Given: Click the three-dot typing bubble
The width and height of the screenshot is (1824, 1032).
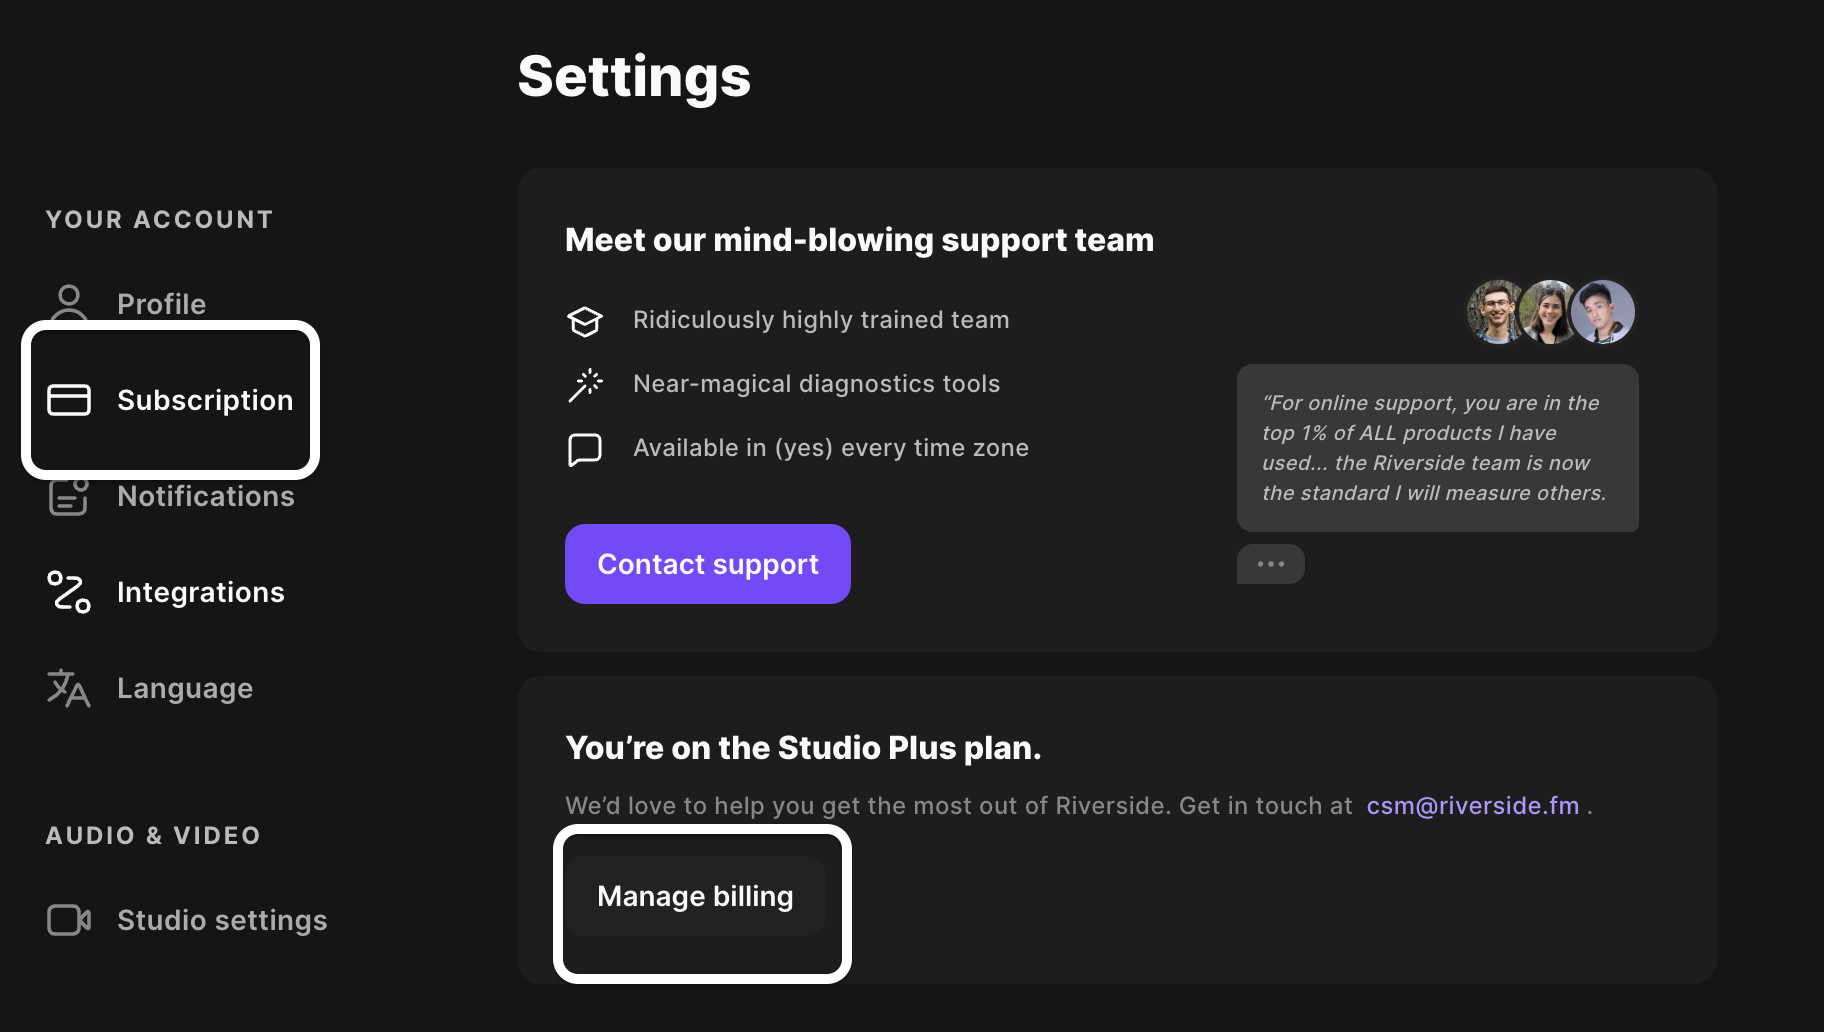Looking at the screenshot, I should (1270, 564).
